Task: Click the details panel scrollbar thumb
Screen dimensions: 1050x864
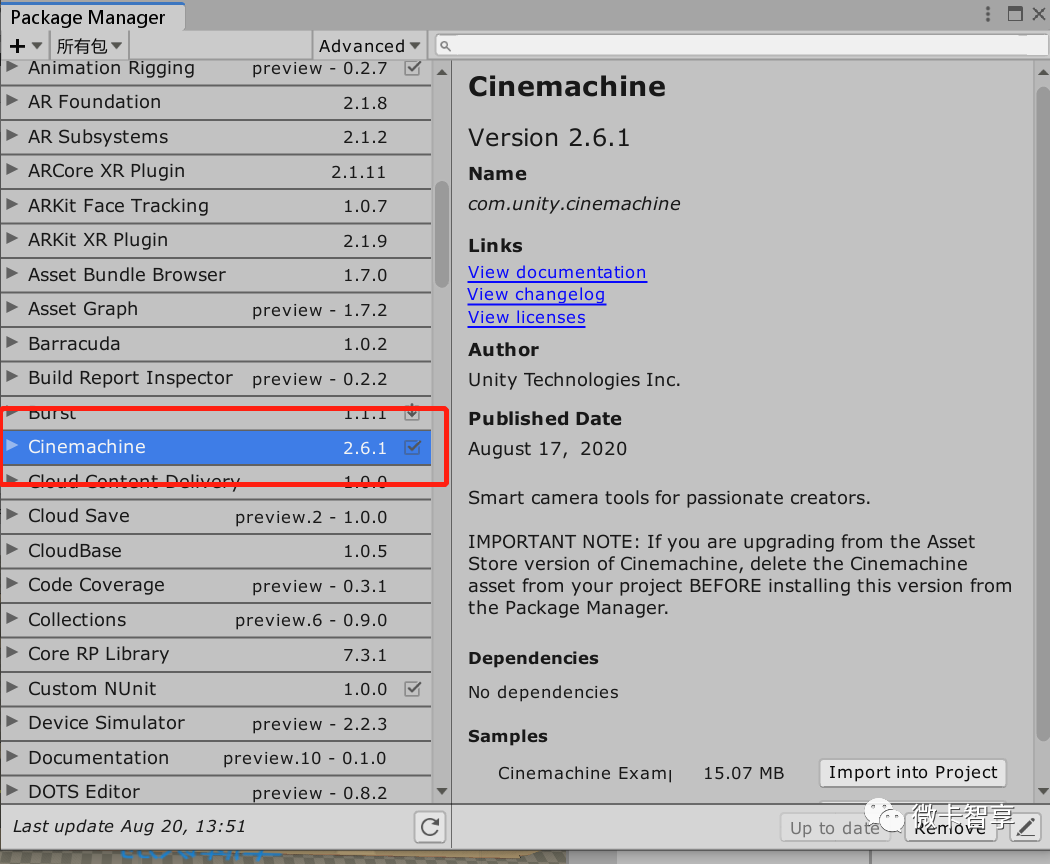Action: [x=1043, y=415]
